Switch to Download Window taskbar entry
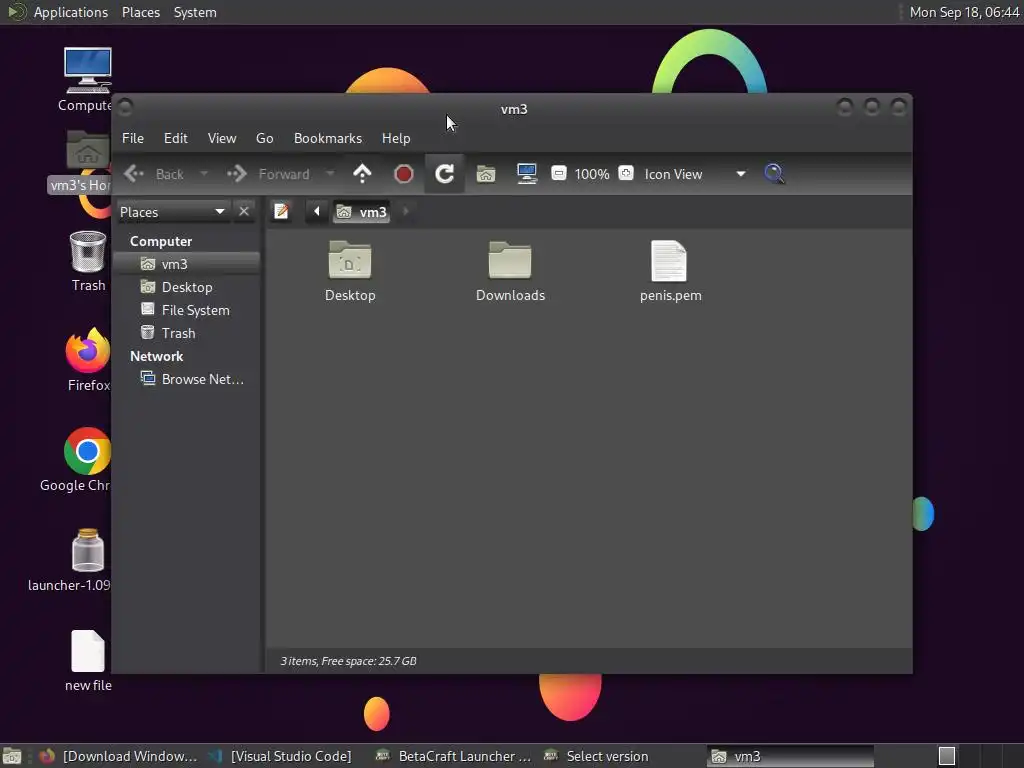Screen dimensions: 1024x768 coord(118,756)
